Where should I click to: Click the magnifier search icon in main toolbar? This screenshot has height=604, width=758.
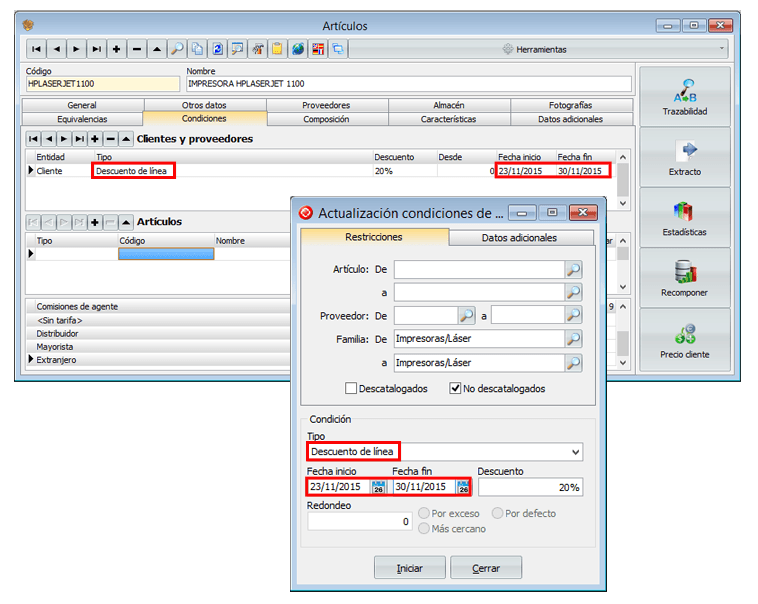click(x=176, y=48)
